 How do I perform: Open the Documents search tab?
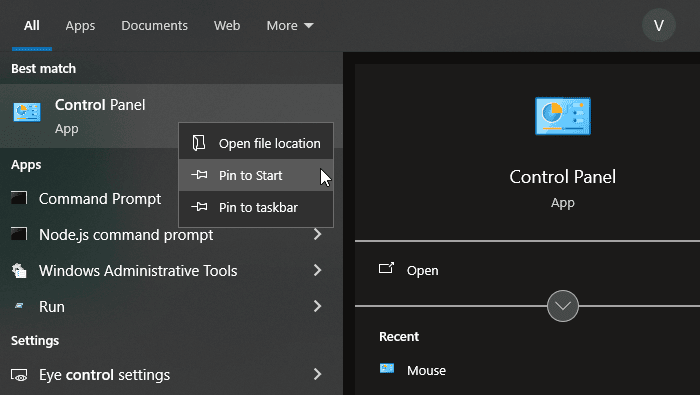[x=154, y=25]
